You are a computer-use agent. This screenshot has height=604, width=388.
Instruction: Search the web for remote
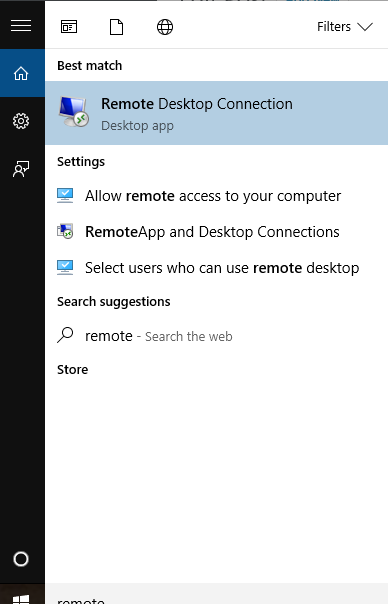click(x=217, y=336)
